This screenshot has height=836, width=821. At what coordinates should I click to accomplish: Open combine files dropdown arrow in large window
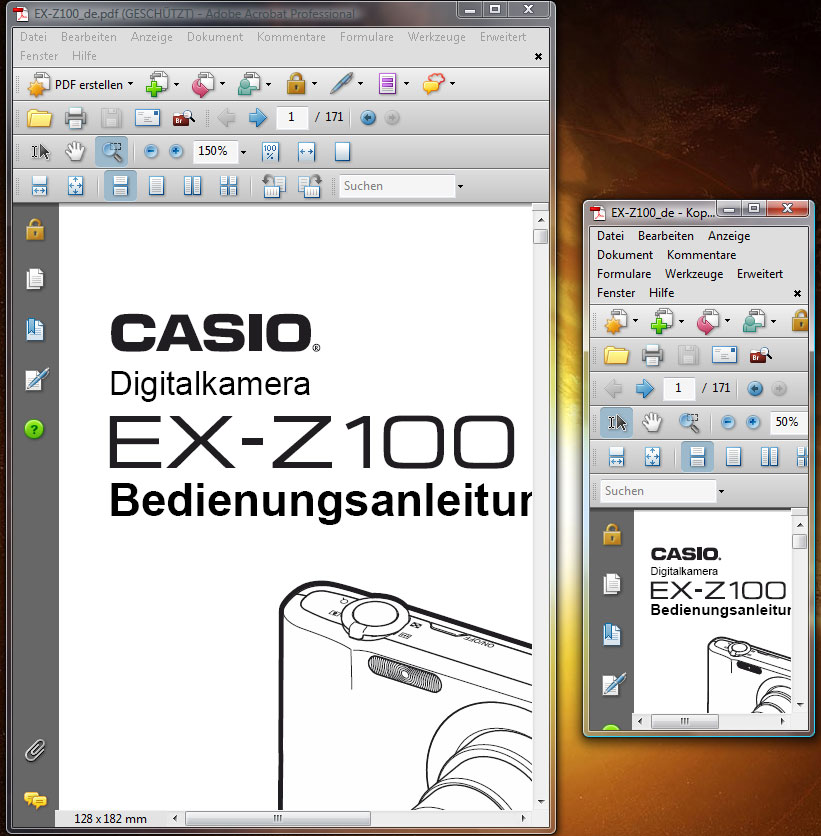click(176, 84)
